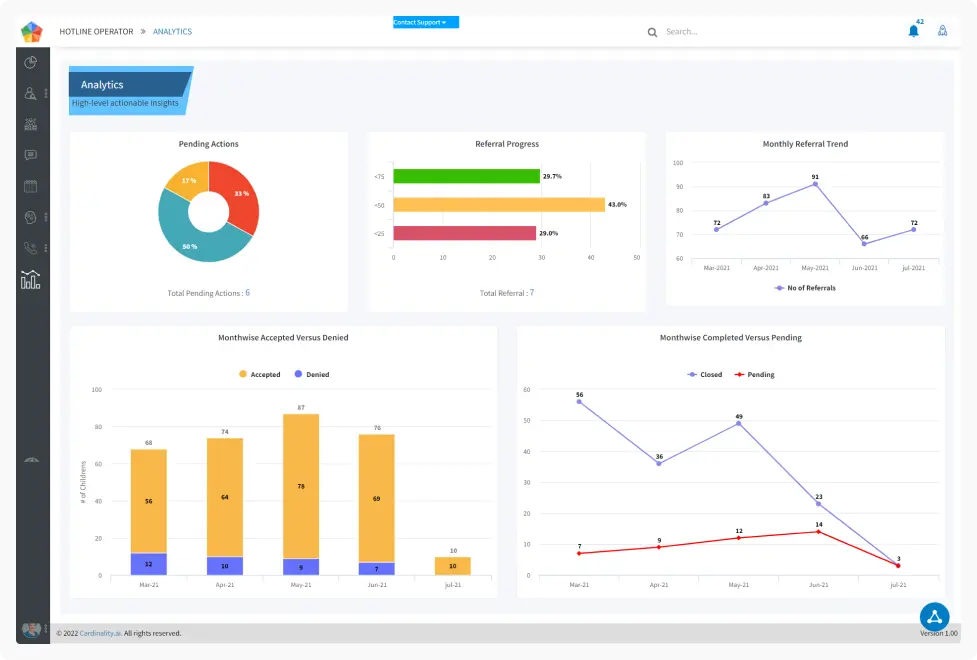Open the phone hotline sidebar icon

[31, 248]
